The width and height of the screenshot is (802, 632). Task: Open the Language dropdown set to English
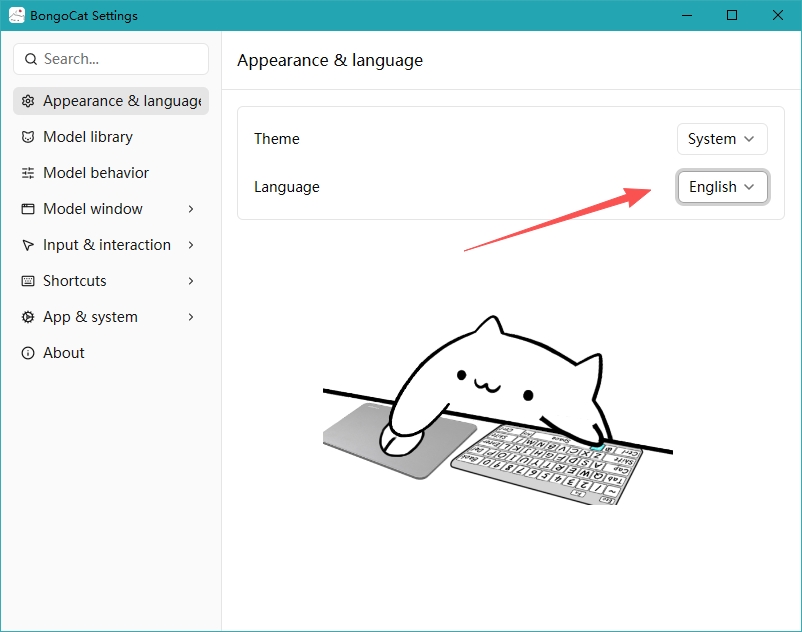coord(722,187)
